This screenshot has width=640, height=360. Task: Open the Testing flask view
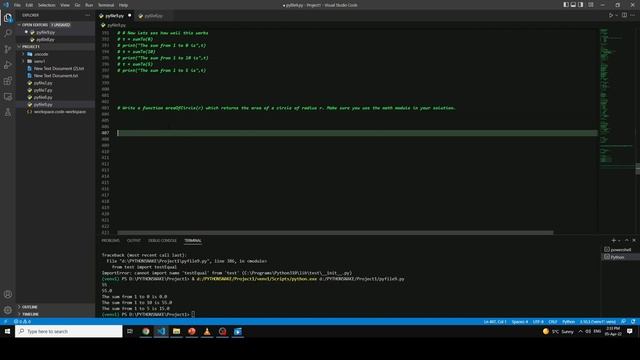[x=8, y=112]
